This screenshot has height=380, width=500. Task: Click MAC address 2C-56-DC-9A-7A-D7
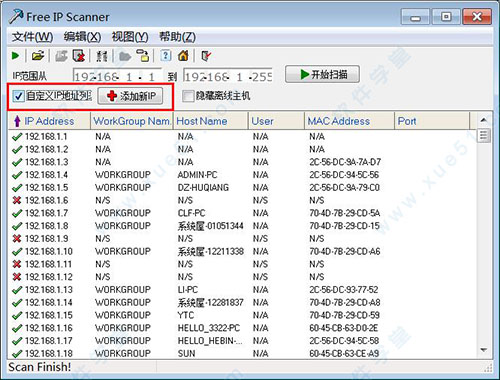(345, 162)
